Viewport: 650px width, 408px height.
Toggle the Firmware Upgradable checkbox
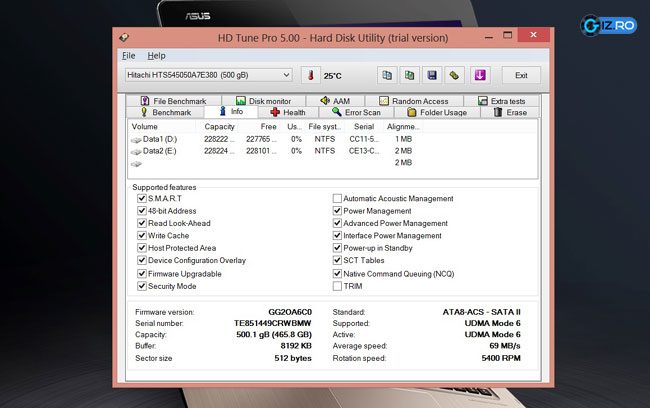(x=142, y=274)
